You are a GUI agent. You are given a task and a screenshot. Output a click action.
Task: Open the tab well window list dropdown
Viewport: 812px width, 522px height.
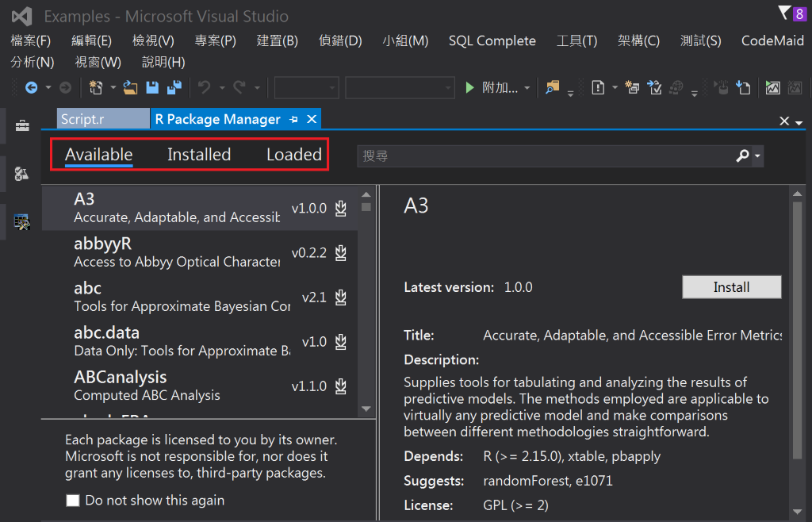(799, 122)
